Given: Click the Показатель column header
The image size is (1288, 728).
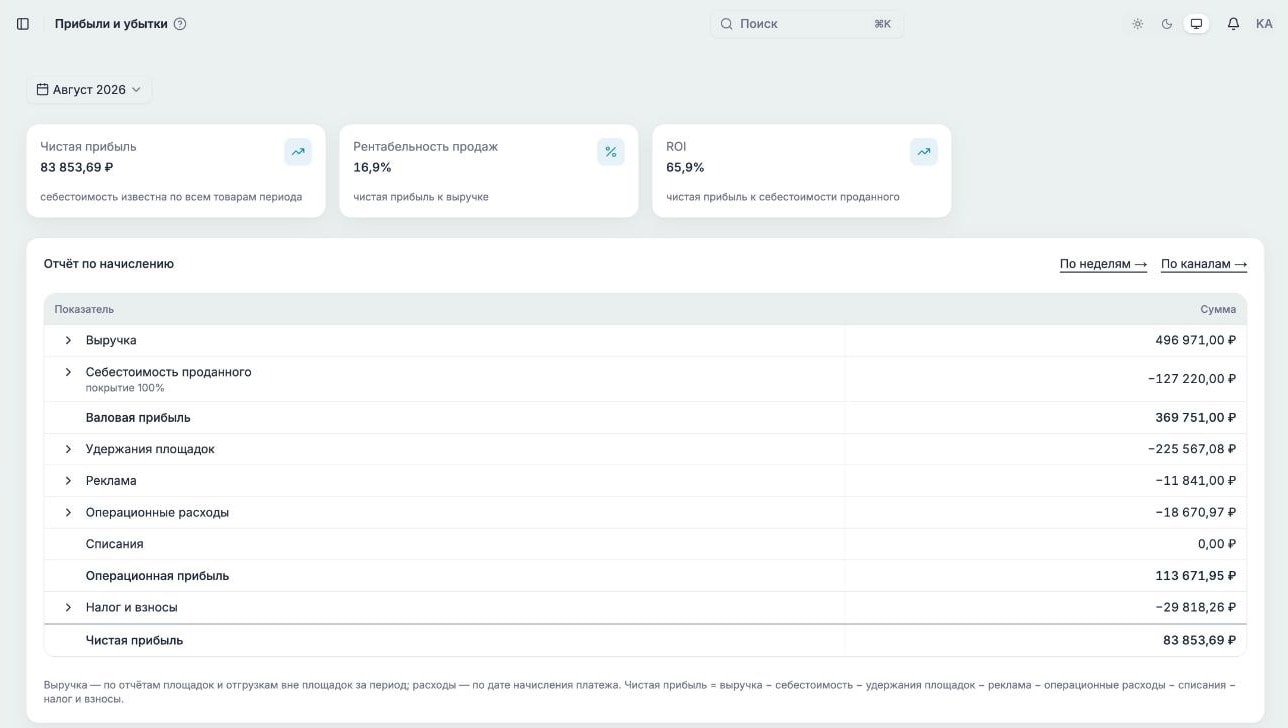Looking at the screenshot, I should (x=84, y=310).
